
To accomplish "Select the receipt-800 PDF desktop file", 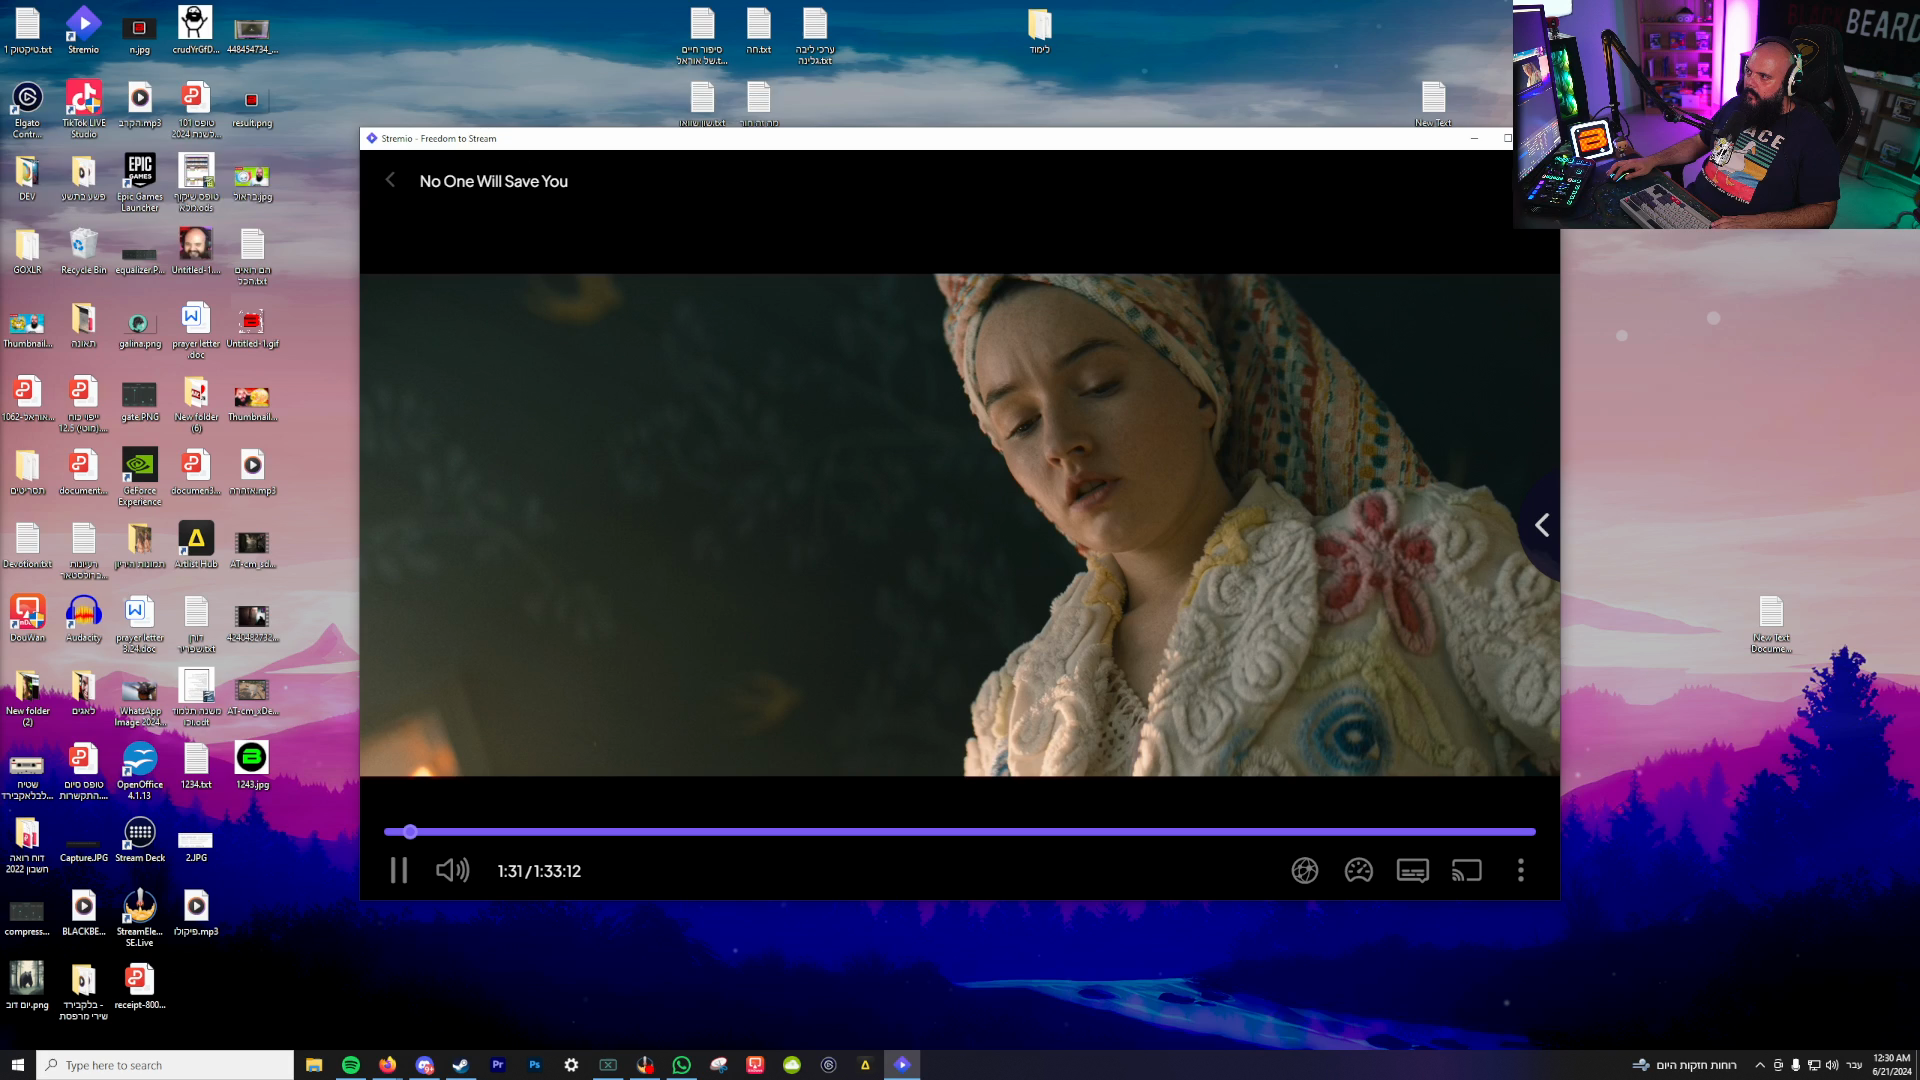I will (x=140, y=986).
